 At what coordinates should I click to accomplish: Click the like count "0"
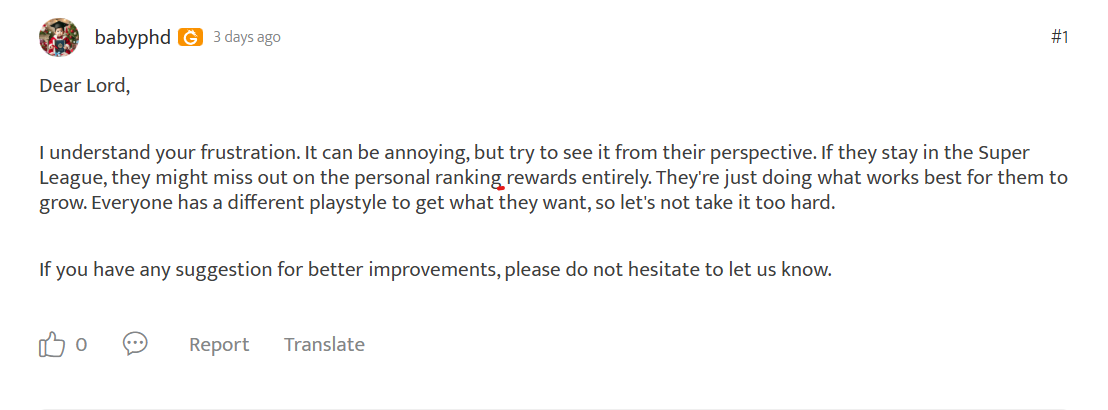pyautogui.click(x=81, y=345)
